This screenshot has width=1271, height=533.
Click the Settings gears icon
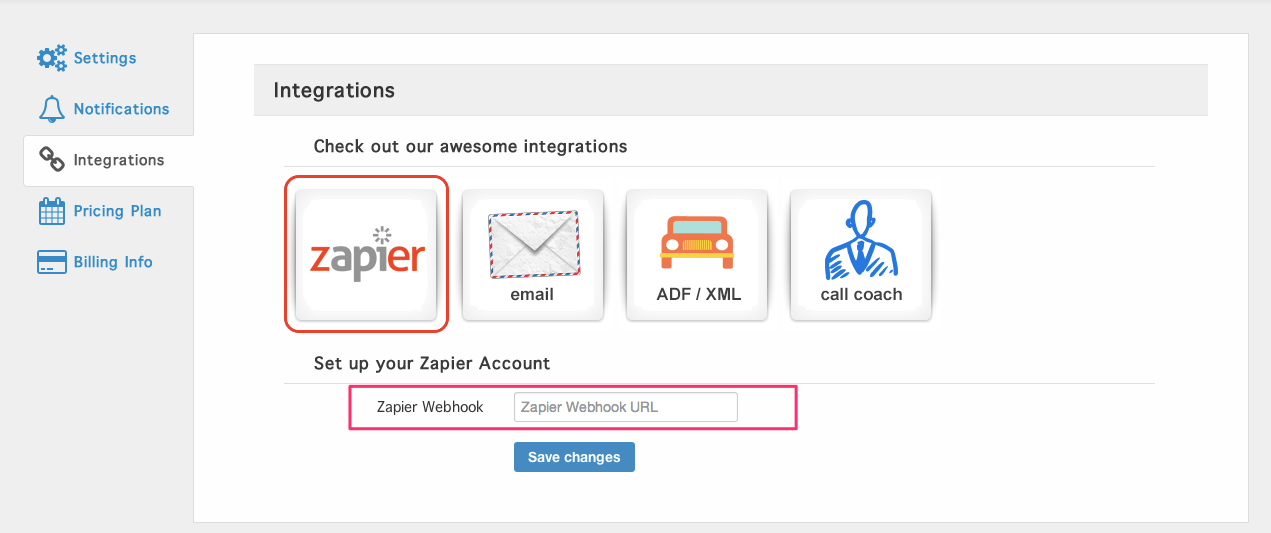pyautogui.click(x=52, y=58)
